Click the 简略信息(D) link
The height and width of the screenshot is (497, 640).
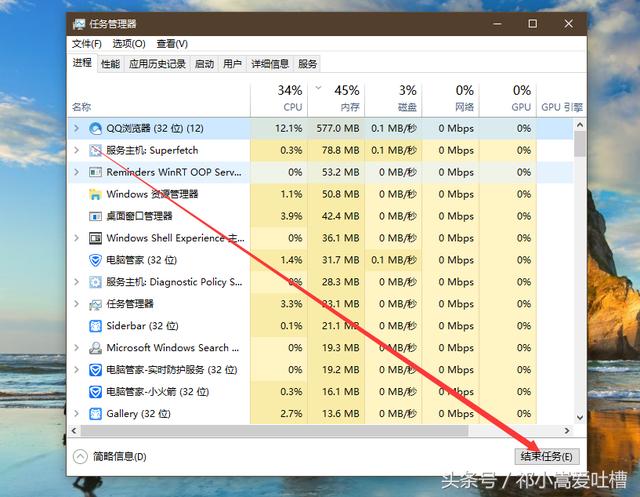tap(120, 457)
